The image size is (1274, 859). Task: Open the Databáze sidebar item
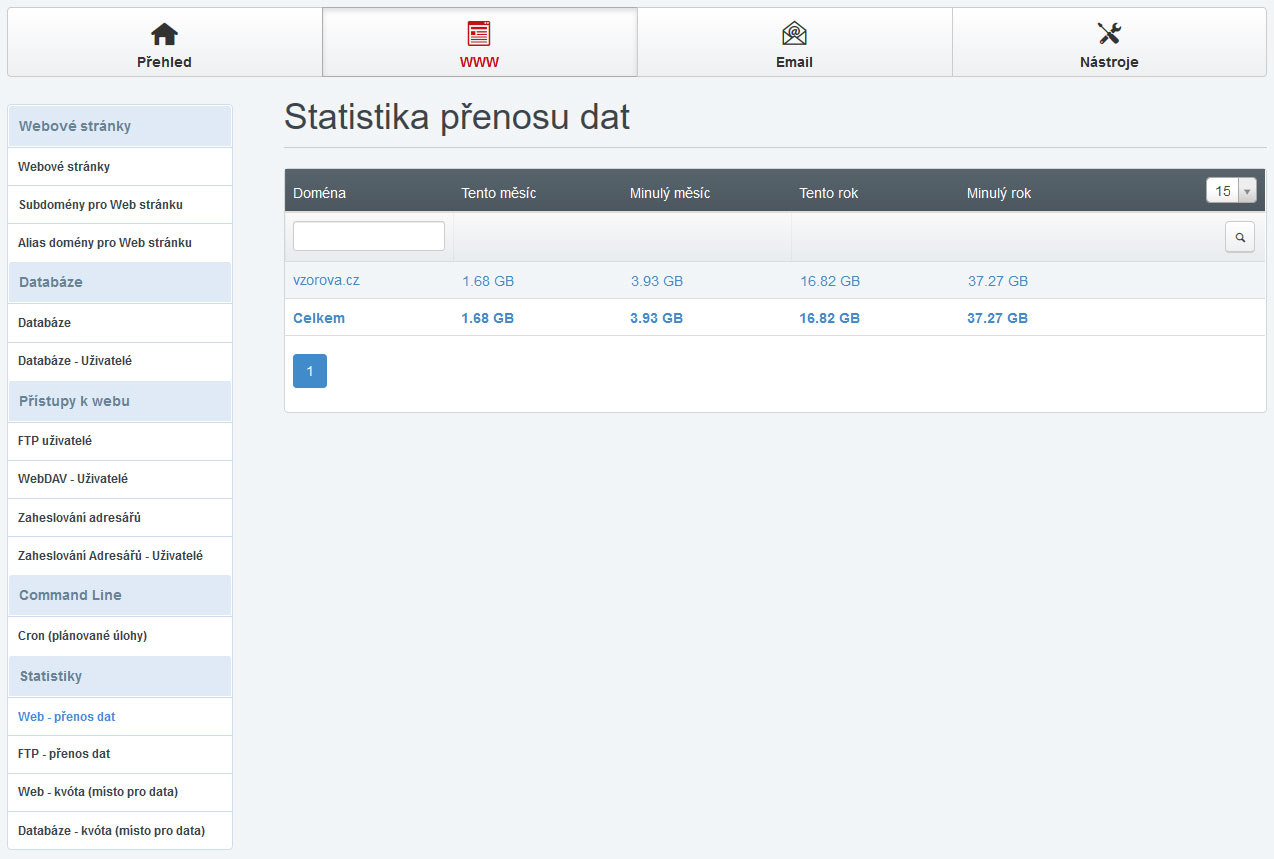coord(44,323)
